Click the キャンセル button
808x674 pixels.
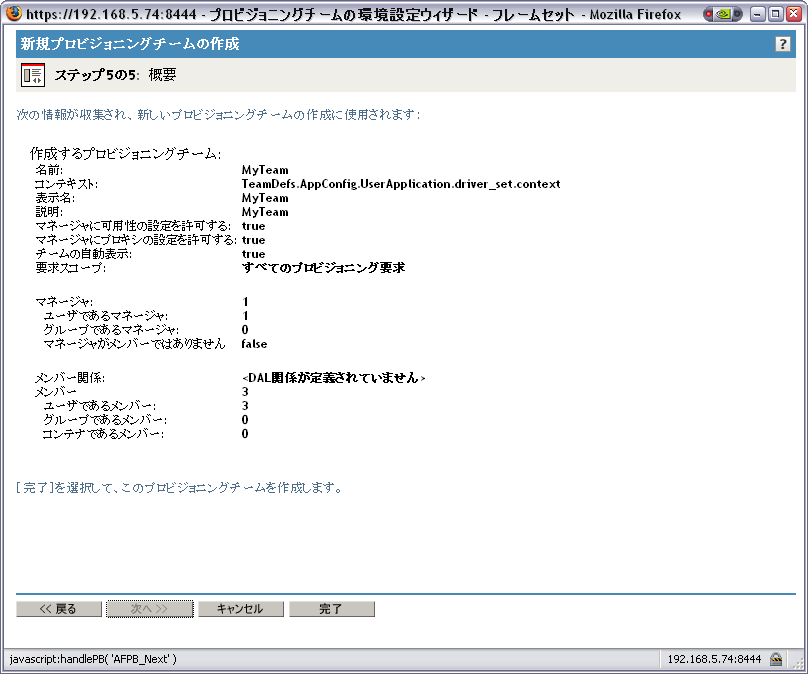click(241, 609)
